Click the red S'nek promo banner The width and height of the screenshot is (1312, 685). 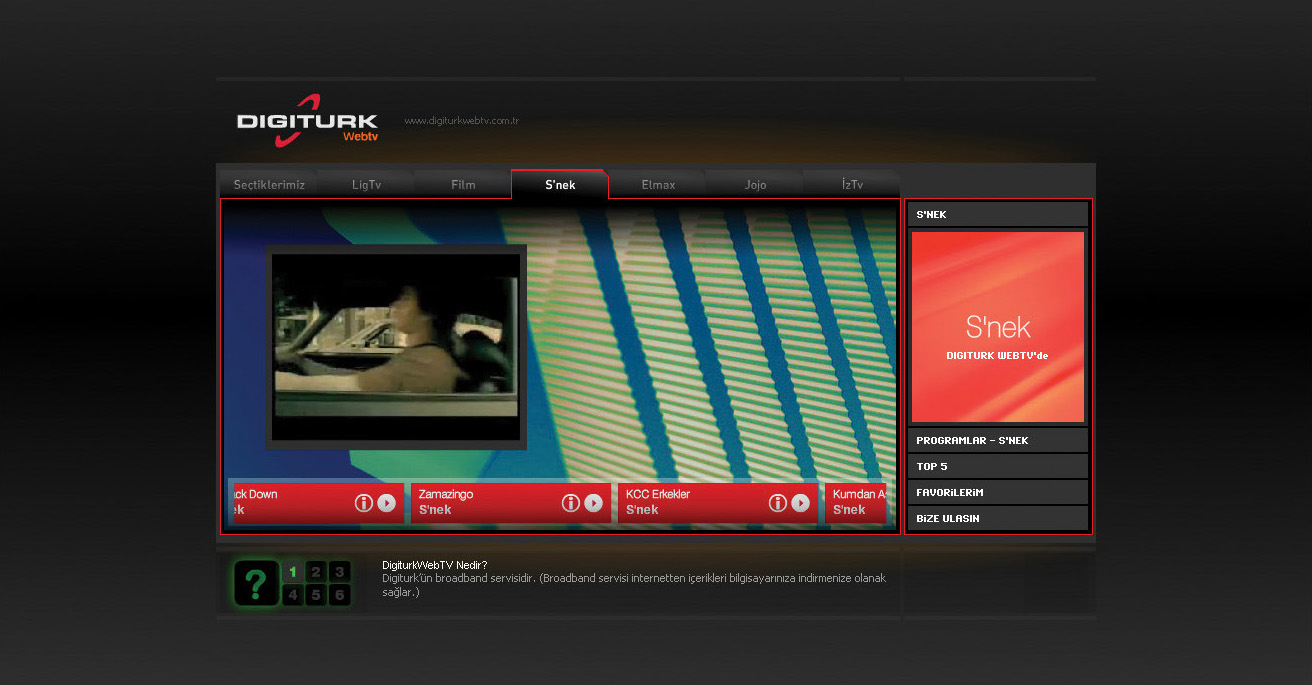tap(997, 327)
